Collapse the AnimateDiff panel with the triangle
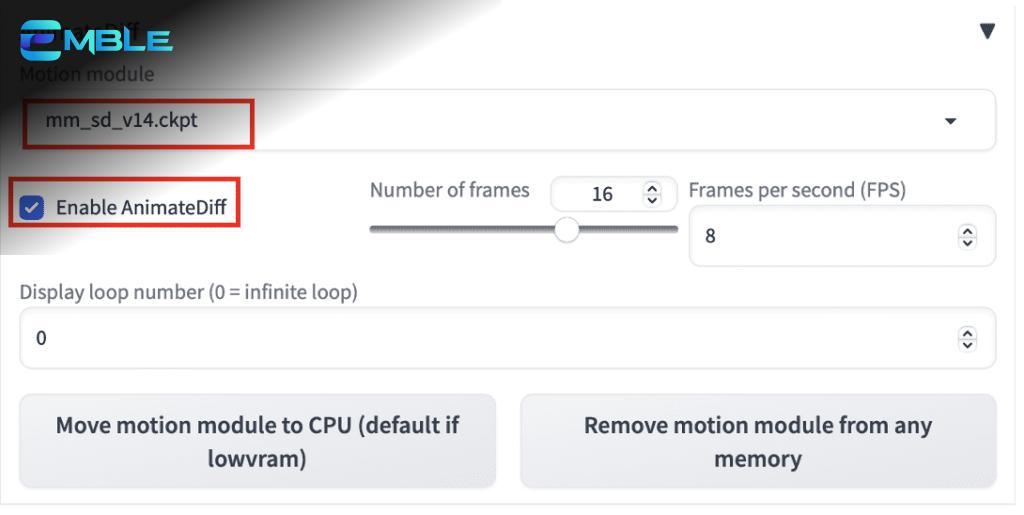Viewport: 1024px width, 515px height. tap(987, 31)
